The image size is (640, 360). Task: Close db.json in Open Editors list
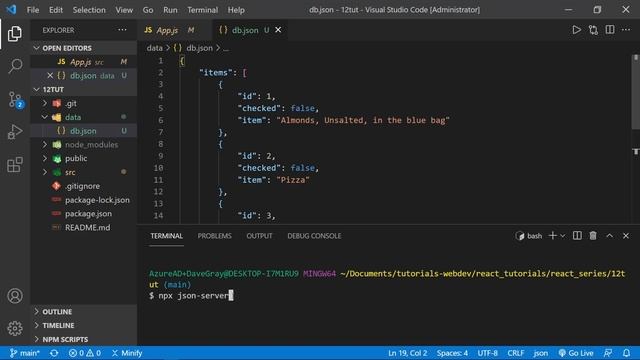[x=50, y=76]
